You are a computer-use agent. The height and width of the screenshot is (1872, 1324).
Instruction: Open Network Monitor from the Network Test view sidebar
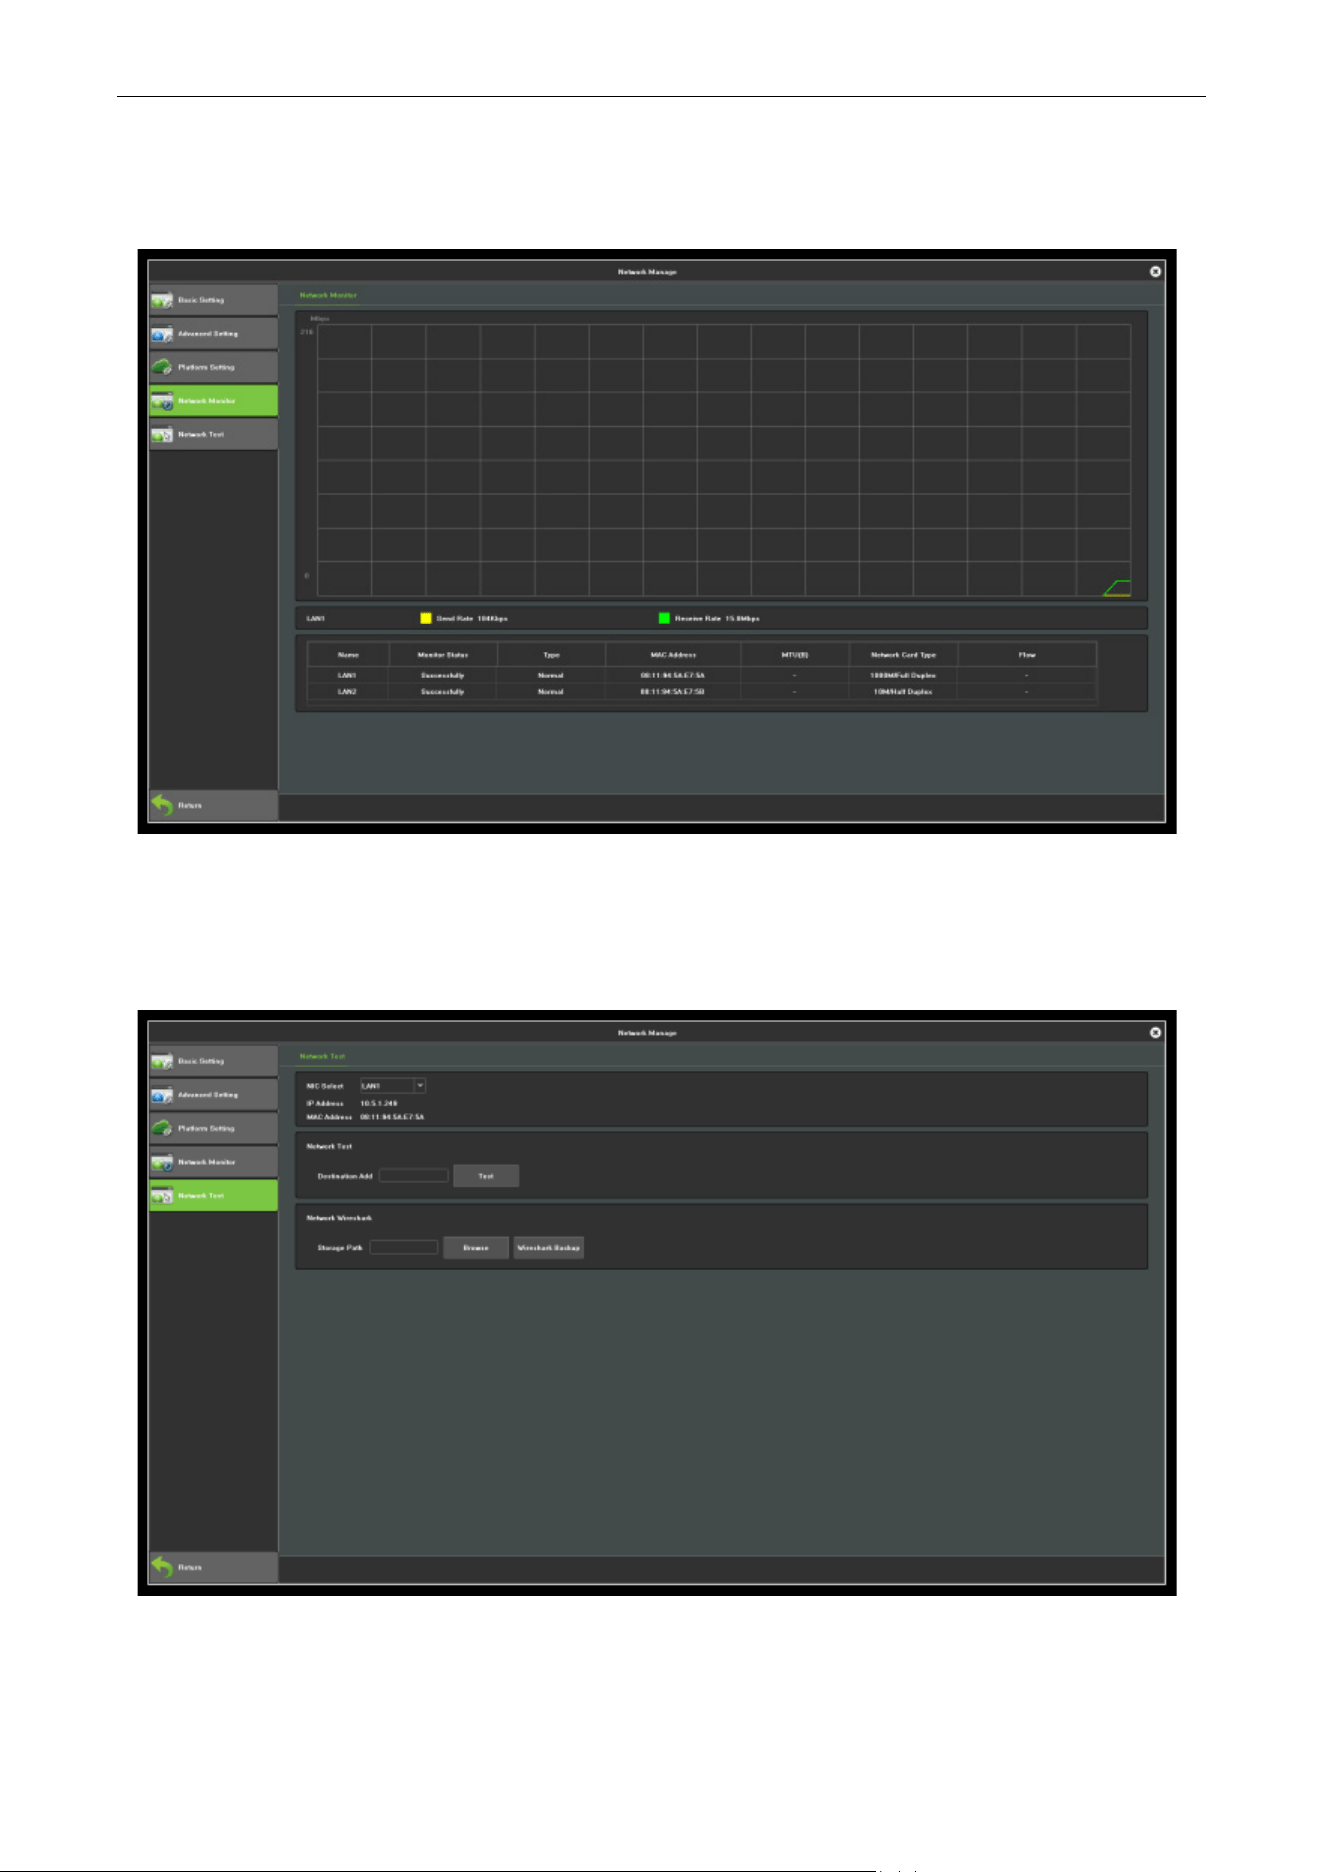(x=213, y=1162)
